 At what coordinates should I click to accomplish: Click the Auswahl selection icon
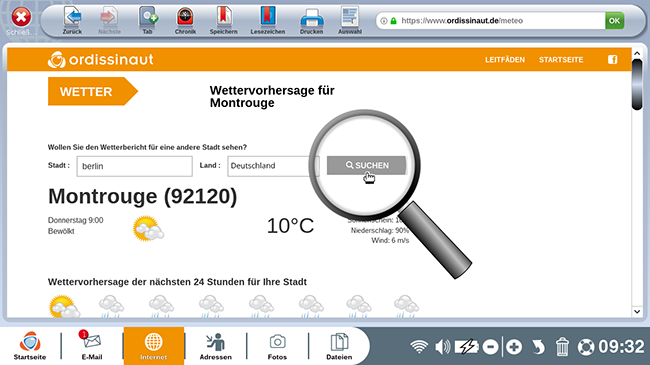pyautogui.click(x=350, y=17)
